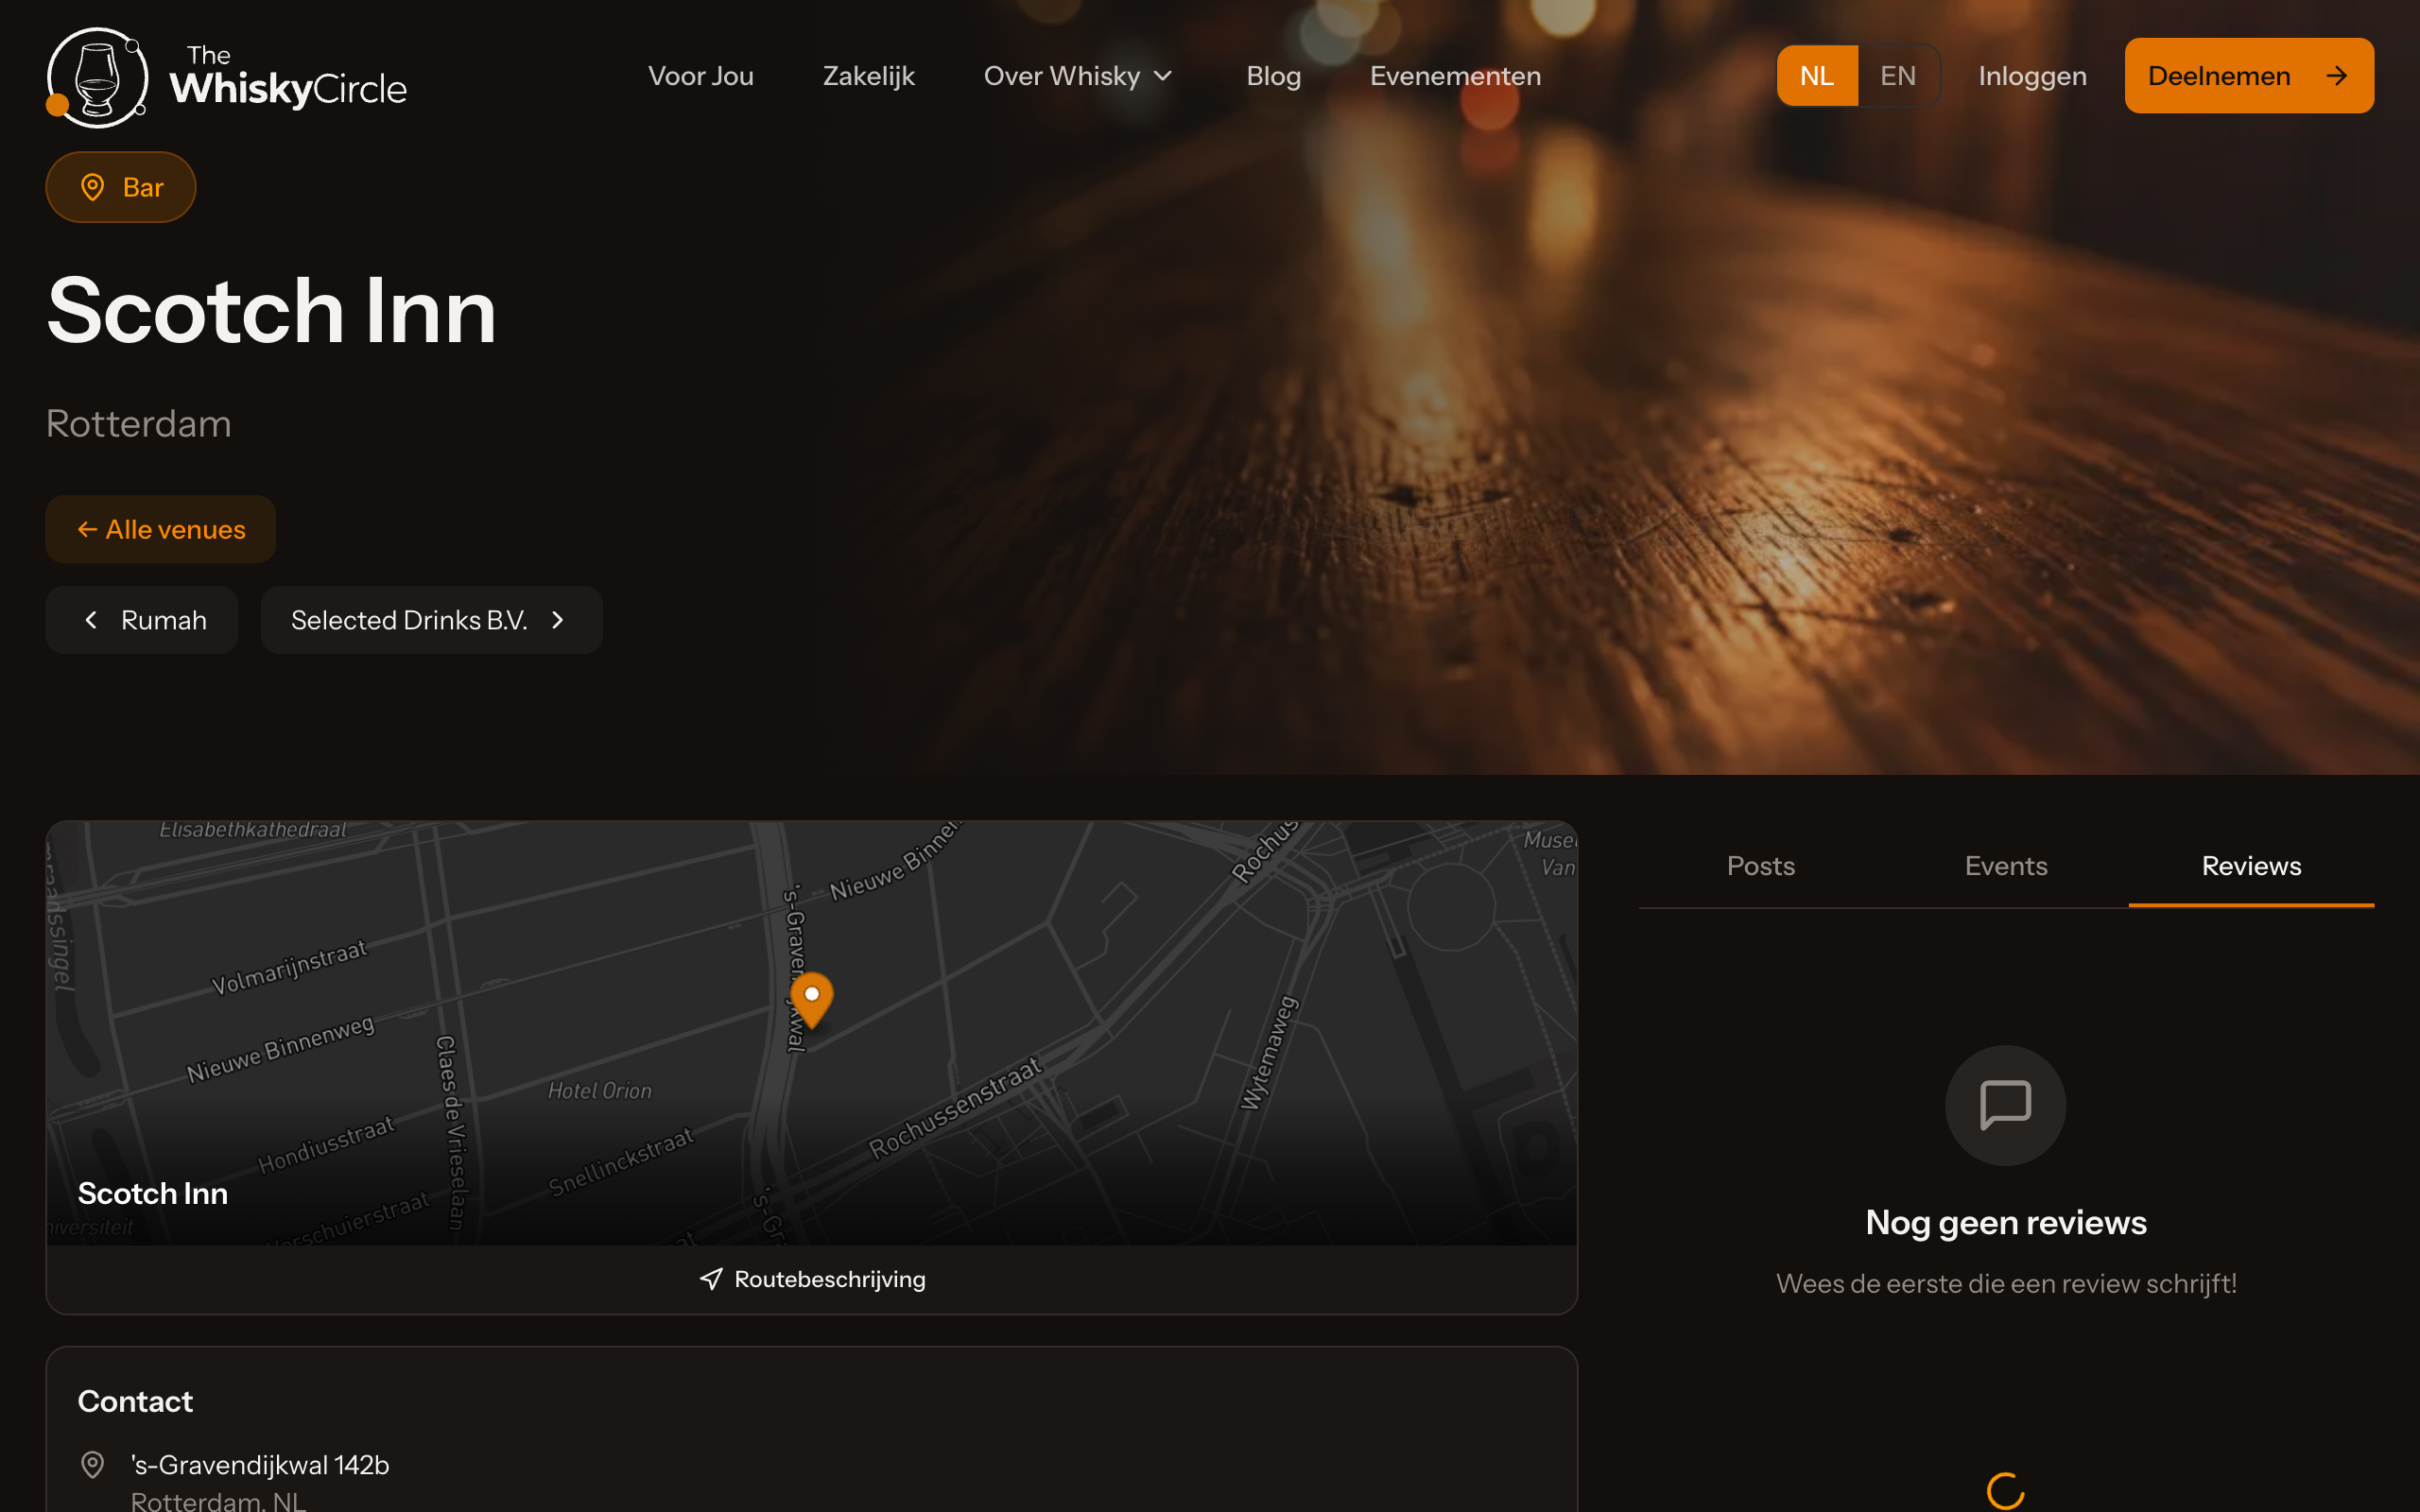2420x1512 pixels.
Task: Click the location pin beside 's-Gravendijkwal address
Action: (92, 1465)
